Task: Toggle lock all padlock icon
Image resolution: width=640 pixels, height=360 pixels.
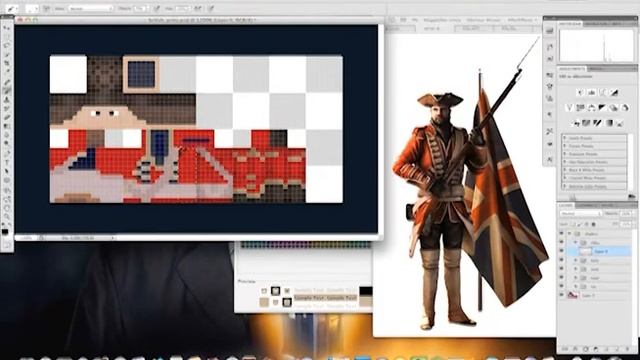Action: [593, 224]
